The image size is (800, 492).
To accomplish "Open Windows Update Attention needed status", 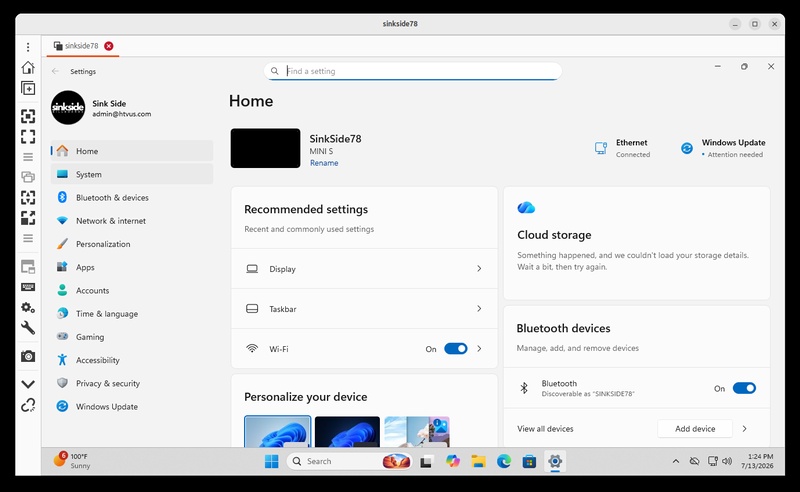I will point(723,148).
